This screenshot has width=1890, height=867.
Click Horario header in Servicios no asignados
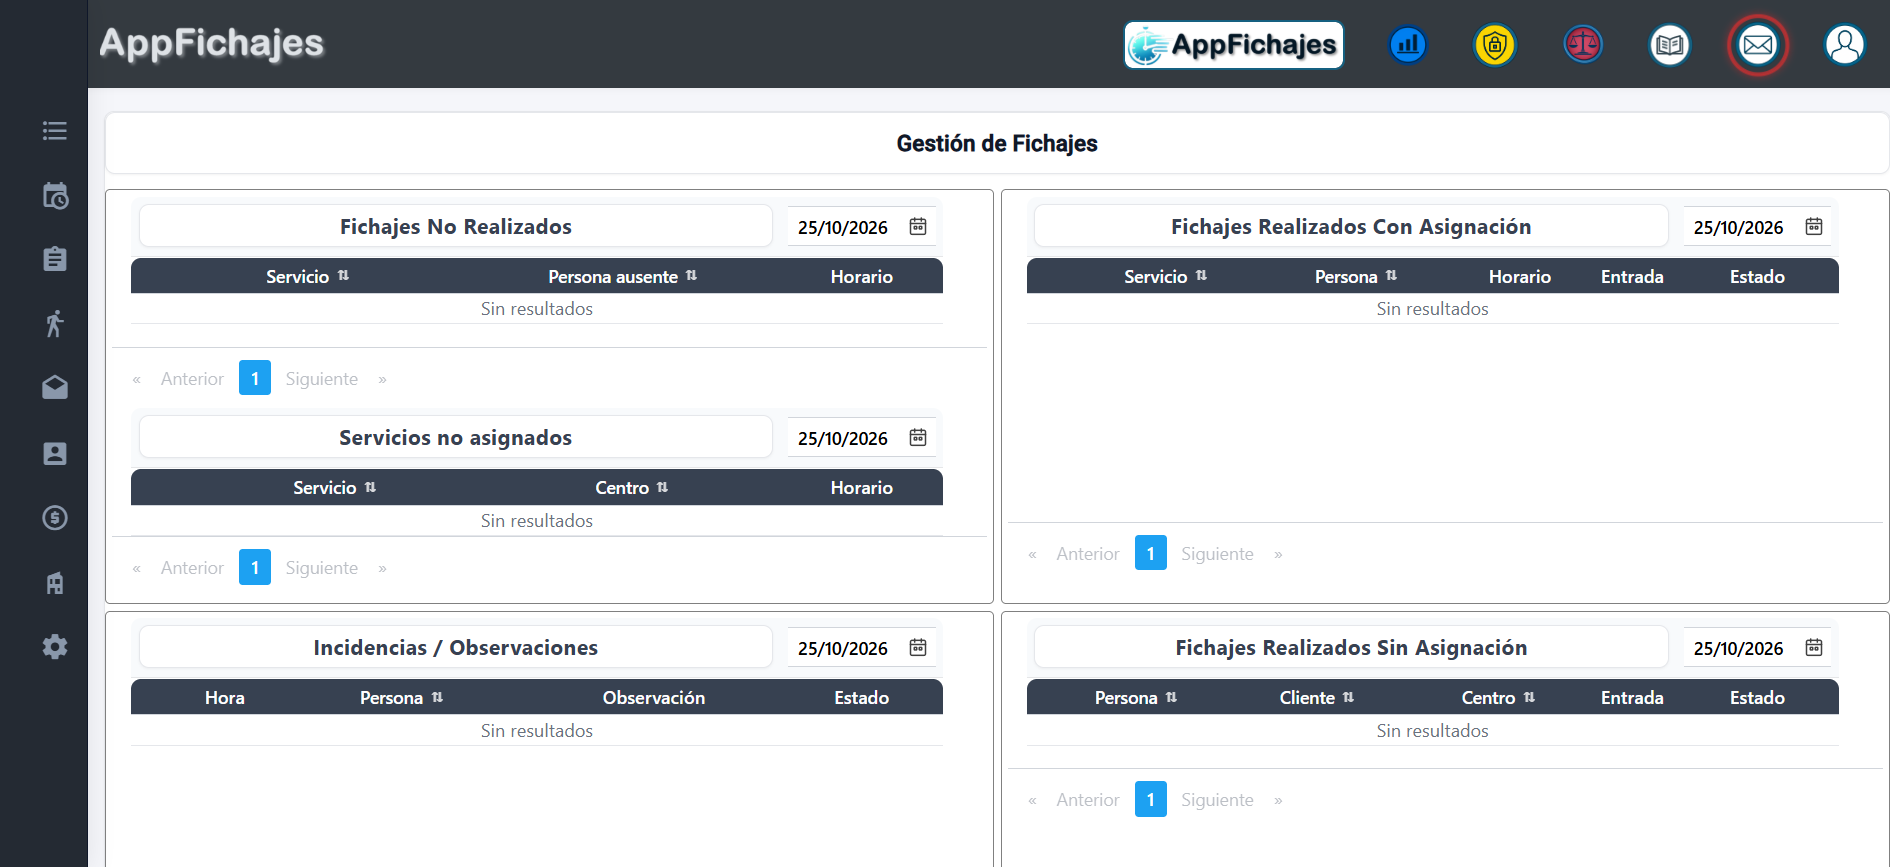(862, 487)
